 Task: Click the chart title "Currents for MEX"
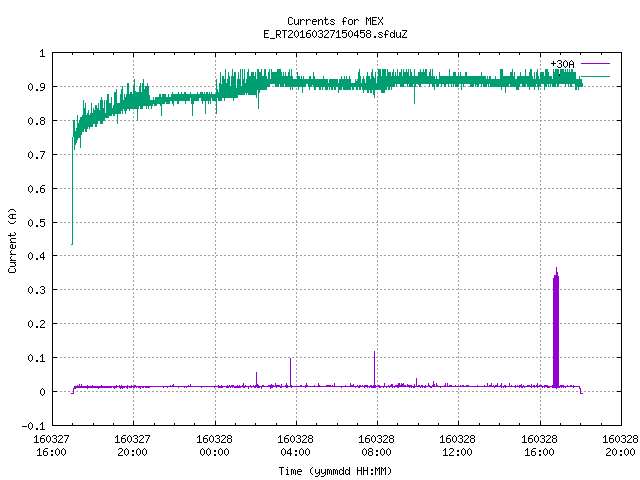335,21
